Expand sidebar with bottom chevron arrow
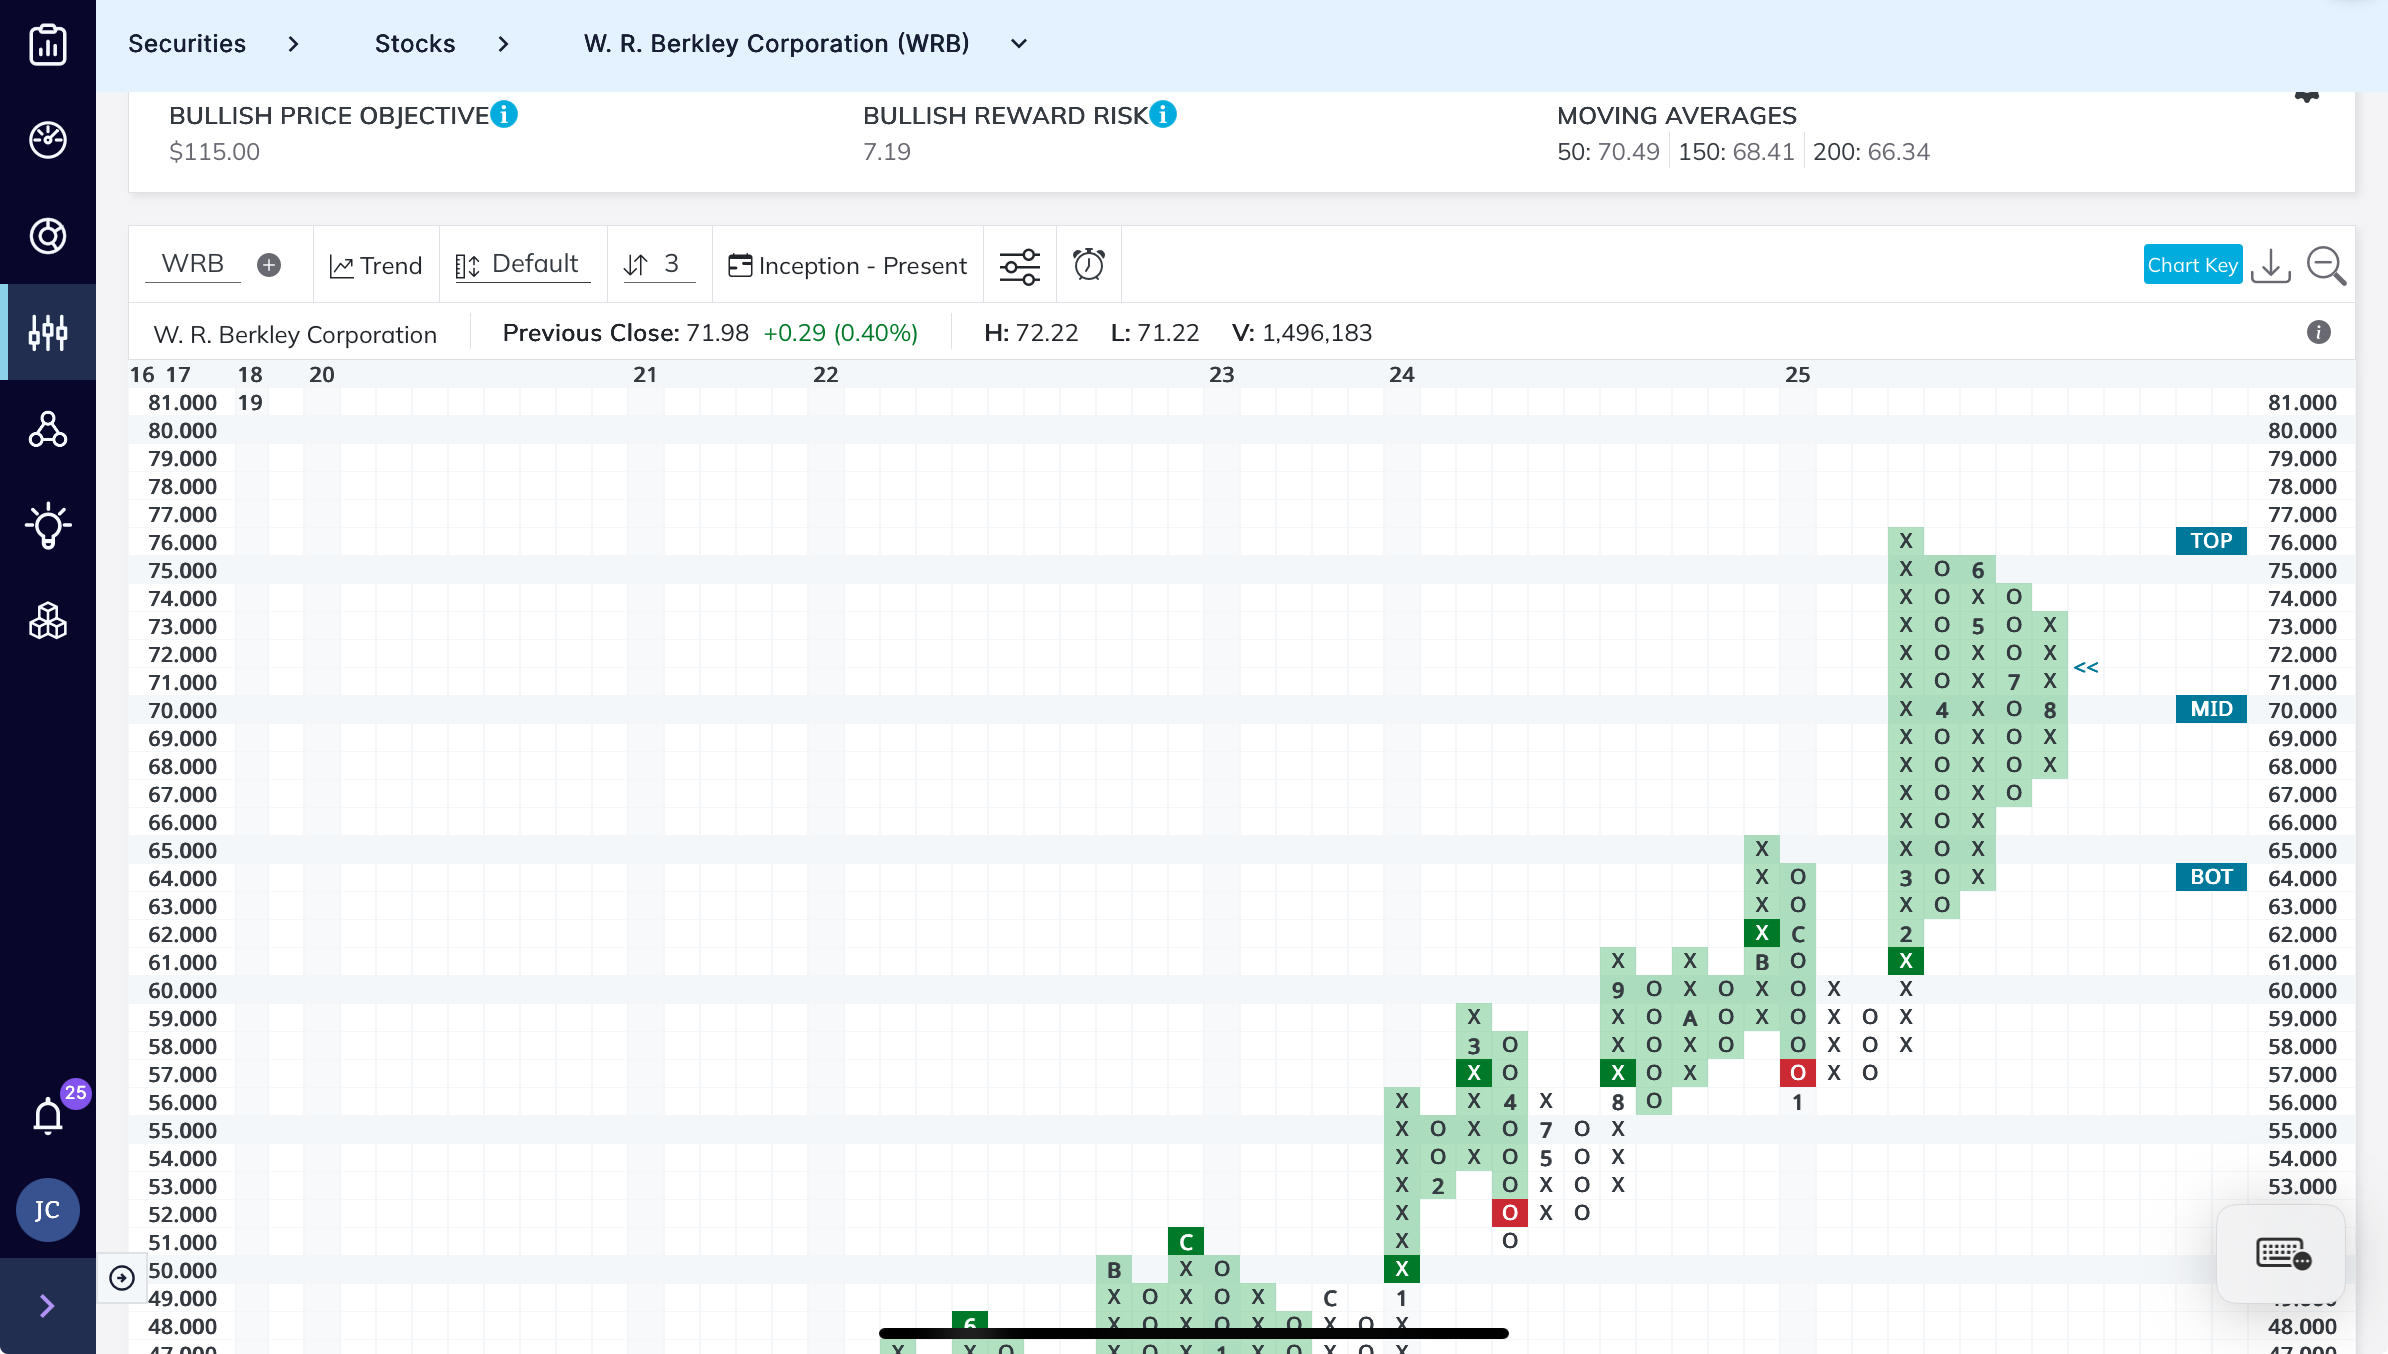This screenshot has height=1354, width=2388. pos(47,1306)
